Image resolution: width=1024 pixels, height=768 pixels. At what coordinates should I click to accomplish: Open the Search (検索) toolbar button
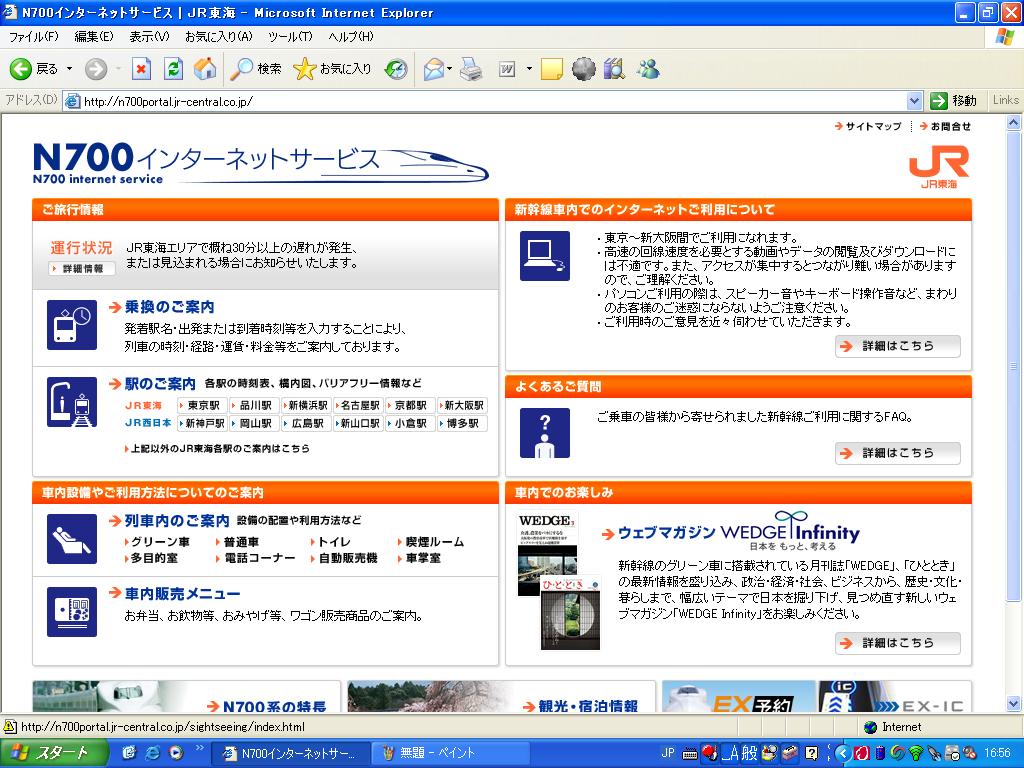coord(256,69)
